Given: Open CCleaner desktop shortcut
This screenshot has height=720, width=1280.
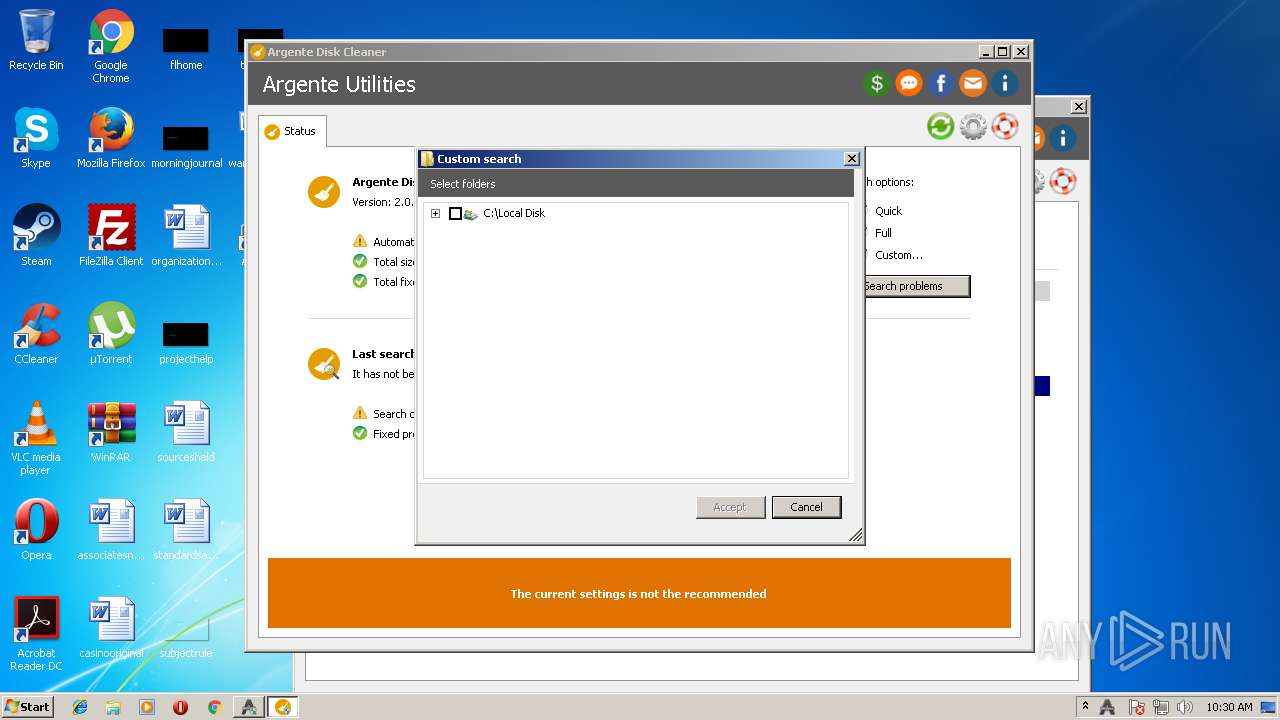Looking at the screenshot, I should (36, 334).
